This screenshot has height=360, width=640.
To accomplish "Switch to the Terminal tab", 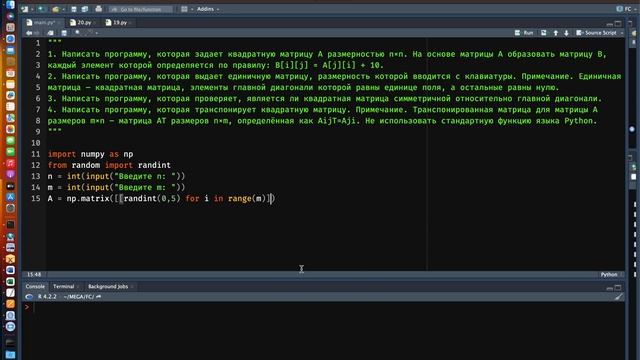I will click(x=64, y=287).
